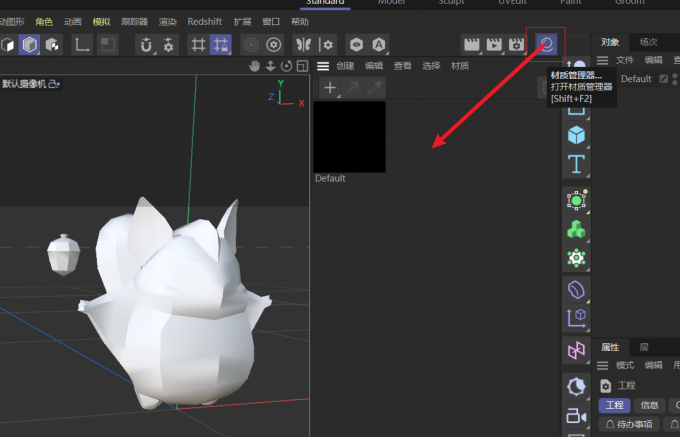
Task: Open the material manager 创建 menu
Action: click(346, 66)
